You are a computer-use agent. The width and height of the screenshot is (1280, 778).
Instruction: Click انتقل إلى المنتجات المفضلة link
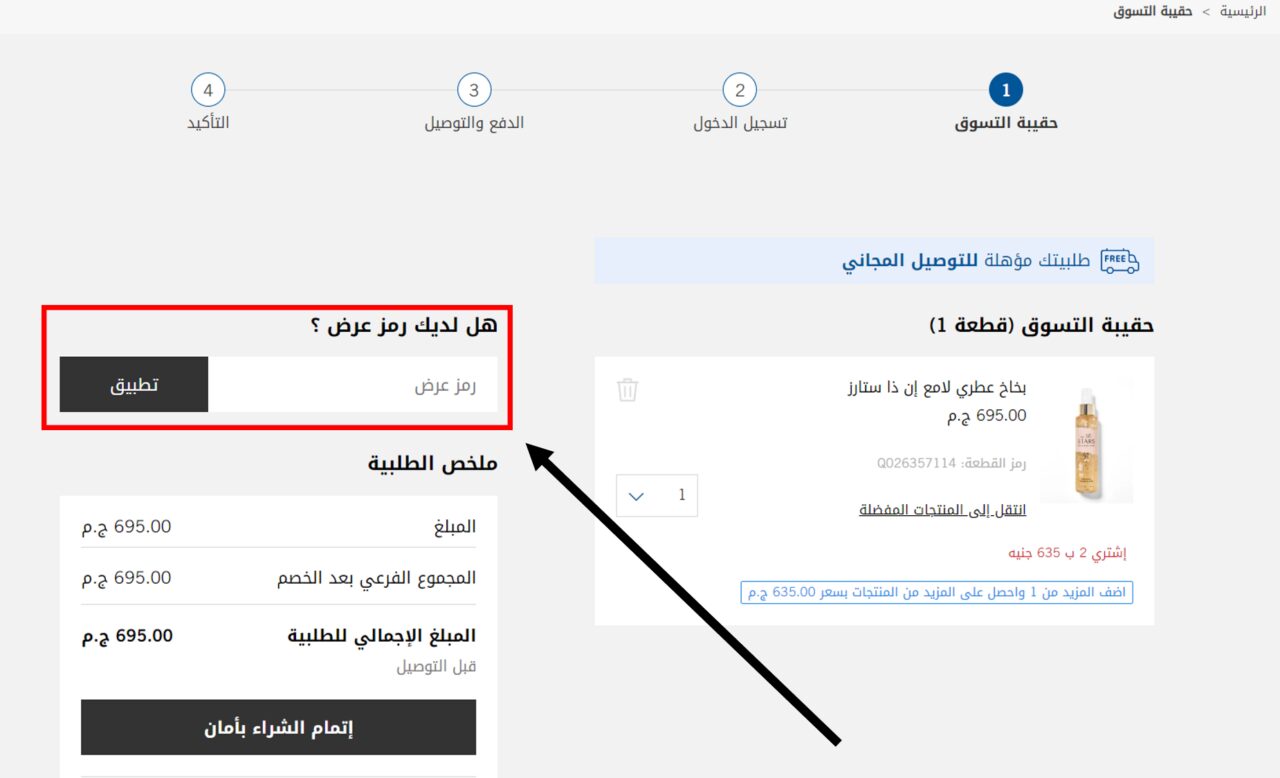coord(942,510)
